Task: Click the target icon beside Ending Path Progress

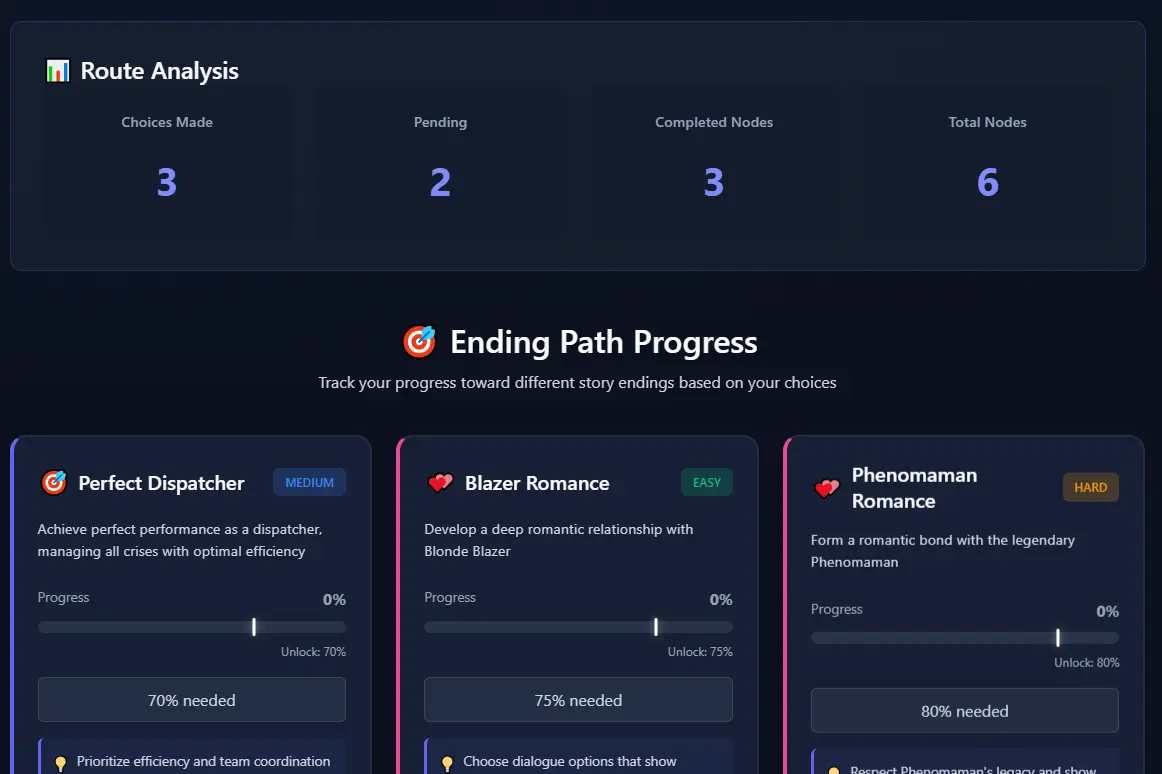Action: click(x=419, y=342)
